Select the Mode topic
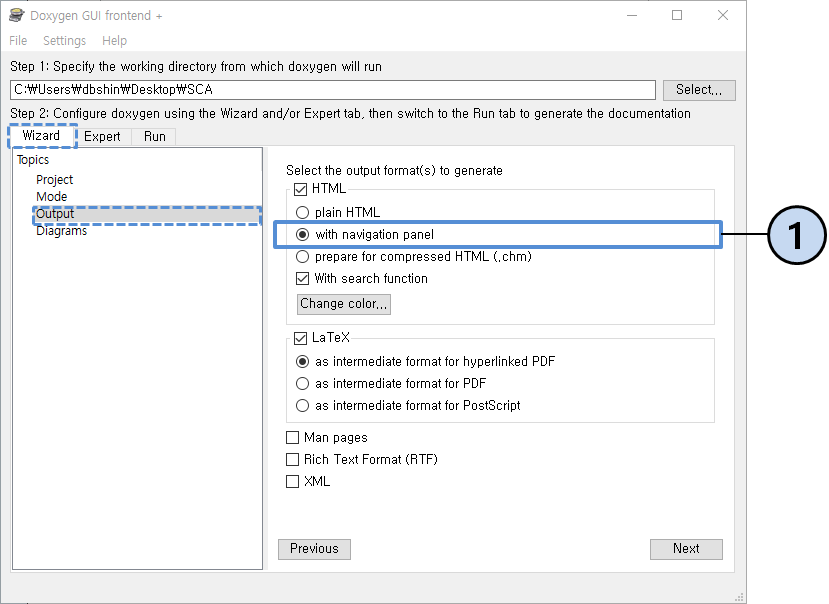Image resolution: width=829 pixels, height=604 pixels. point(52,197)
